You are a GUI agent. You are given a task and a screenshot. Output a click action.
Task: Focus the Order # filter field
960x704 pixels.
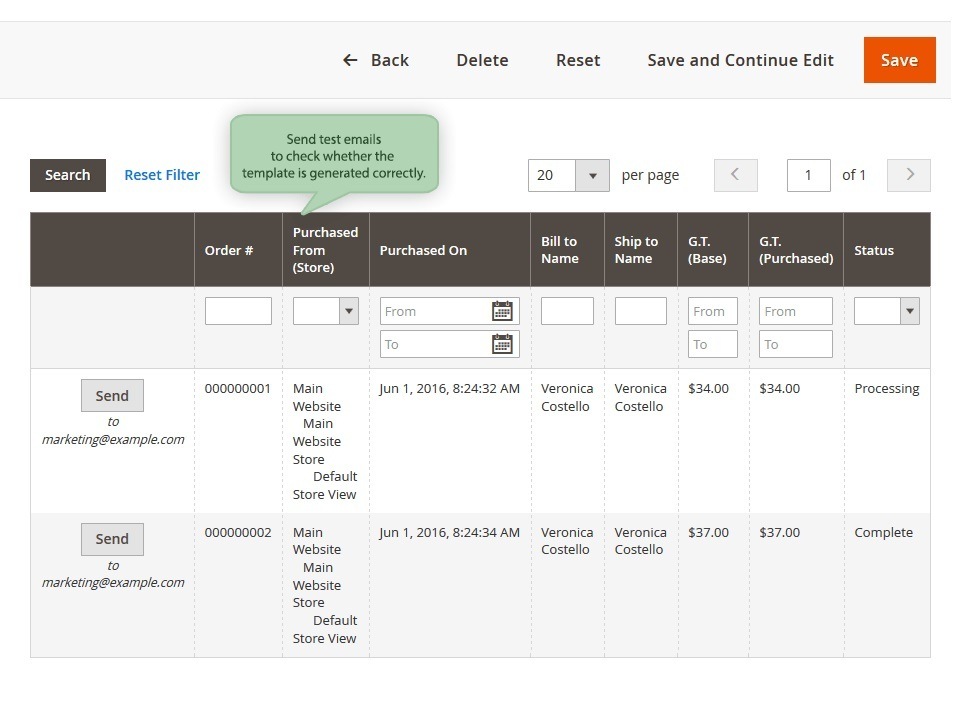[x=238, y=311]
